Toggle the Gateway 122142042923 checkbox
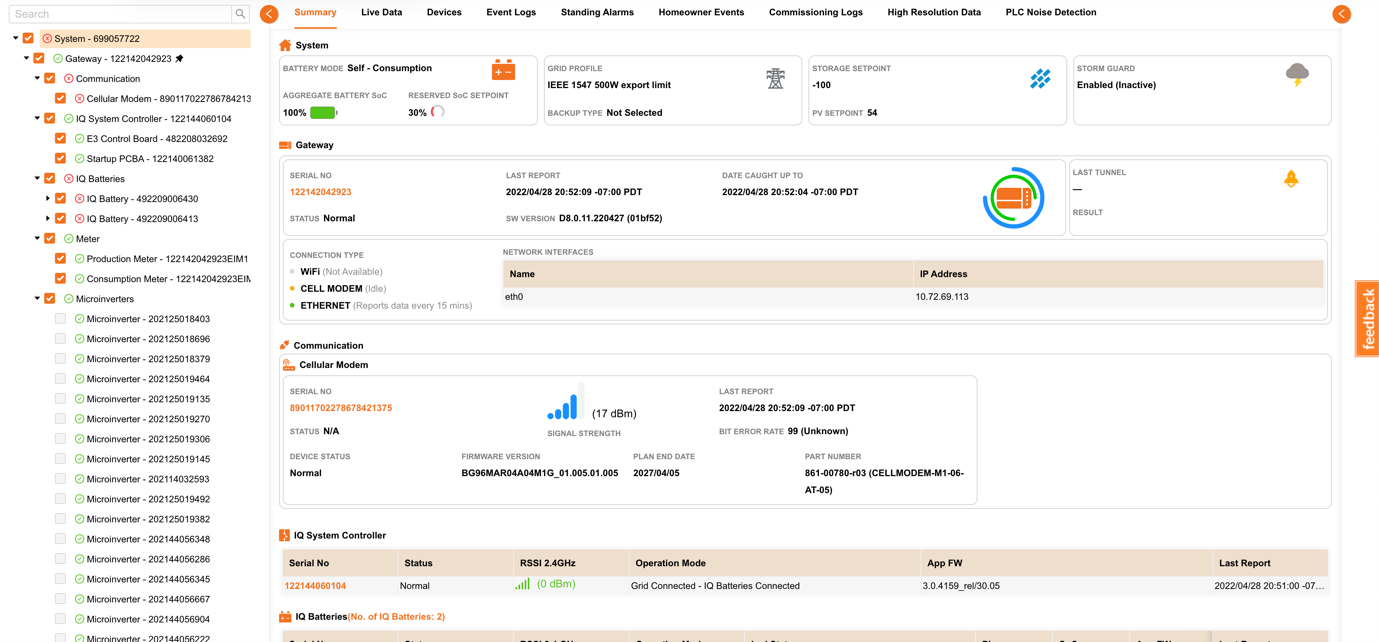 point(39,59)
